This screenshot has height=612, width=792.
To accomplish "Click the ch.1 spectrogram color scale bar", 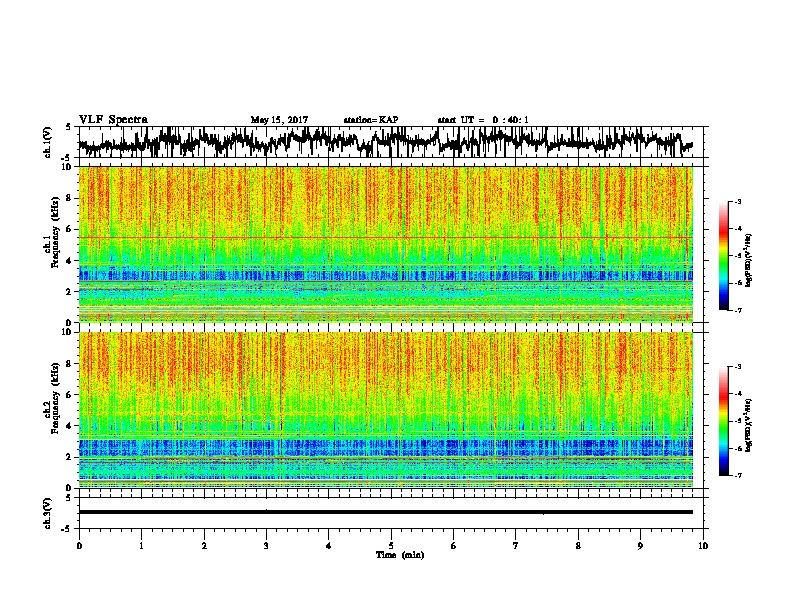I will pos(723,256).
